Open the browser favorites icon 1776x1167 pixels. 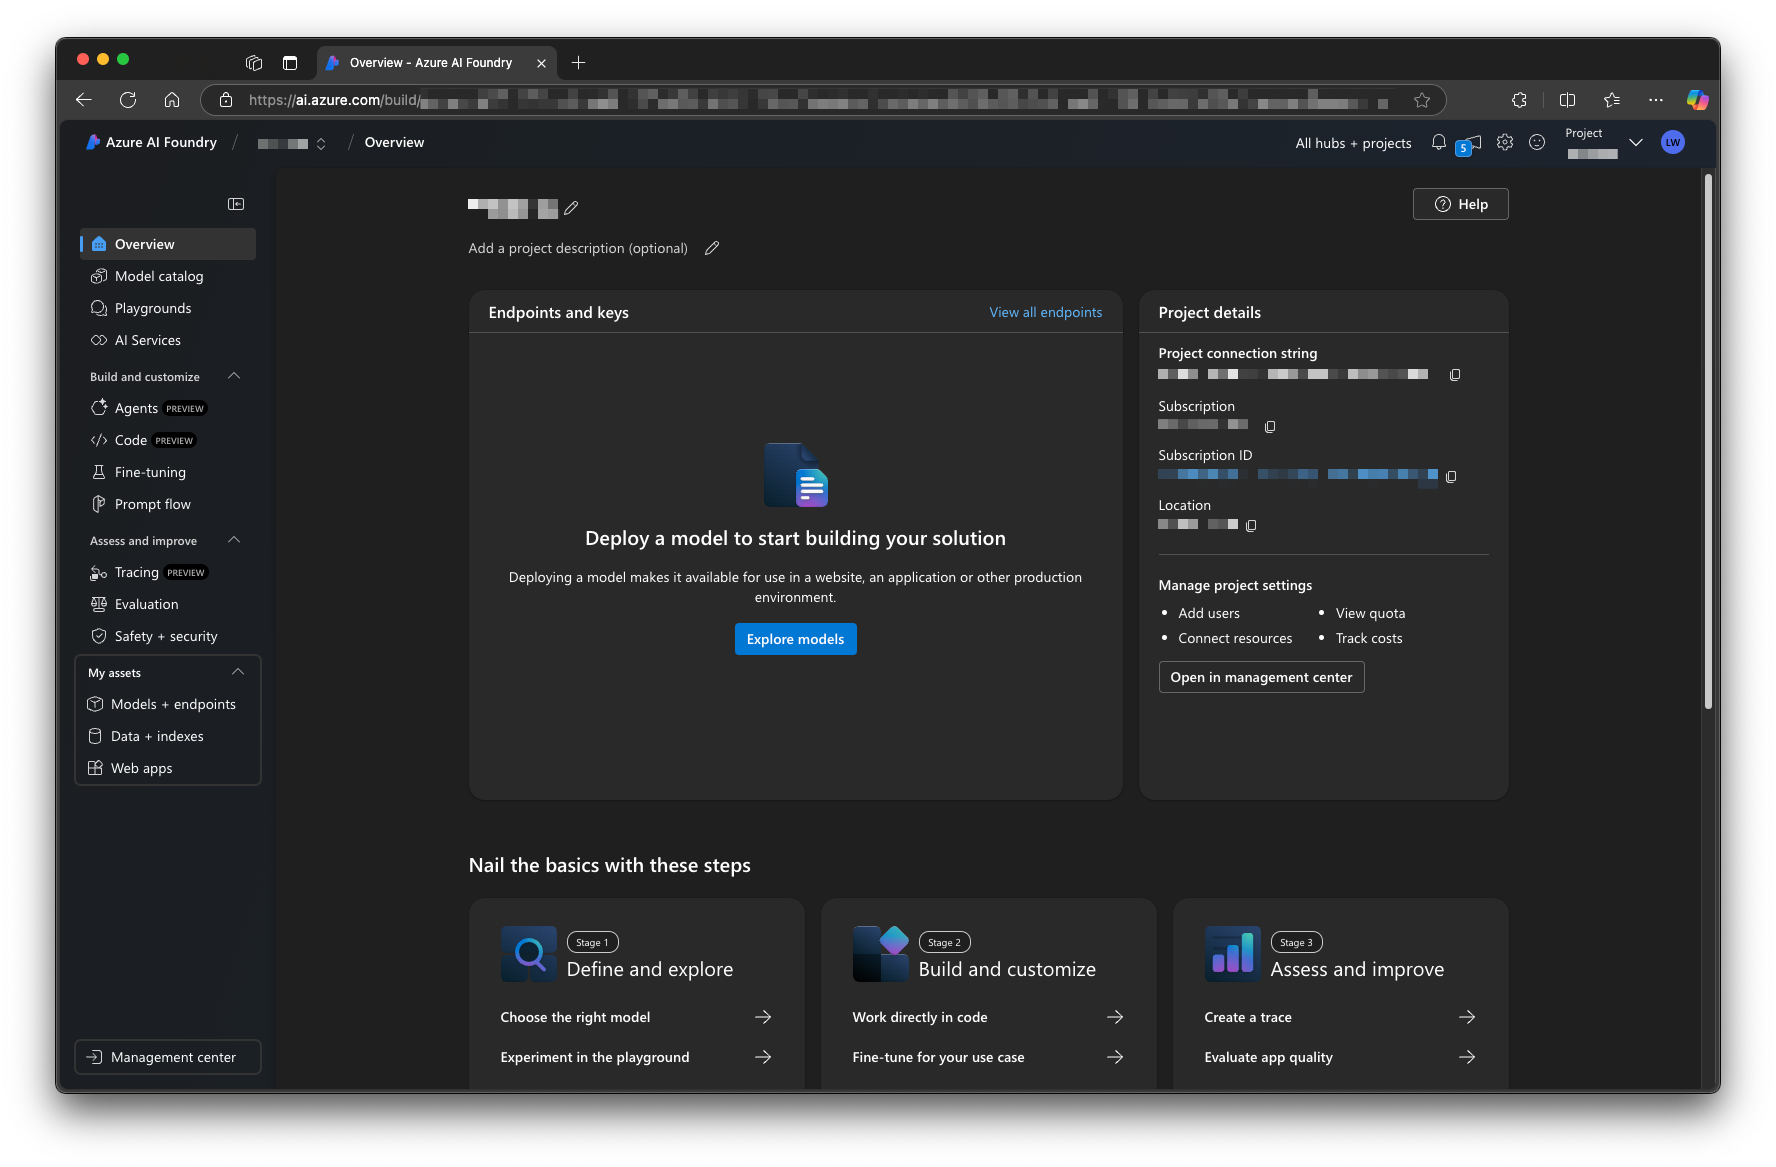[x=1612, y=100]
